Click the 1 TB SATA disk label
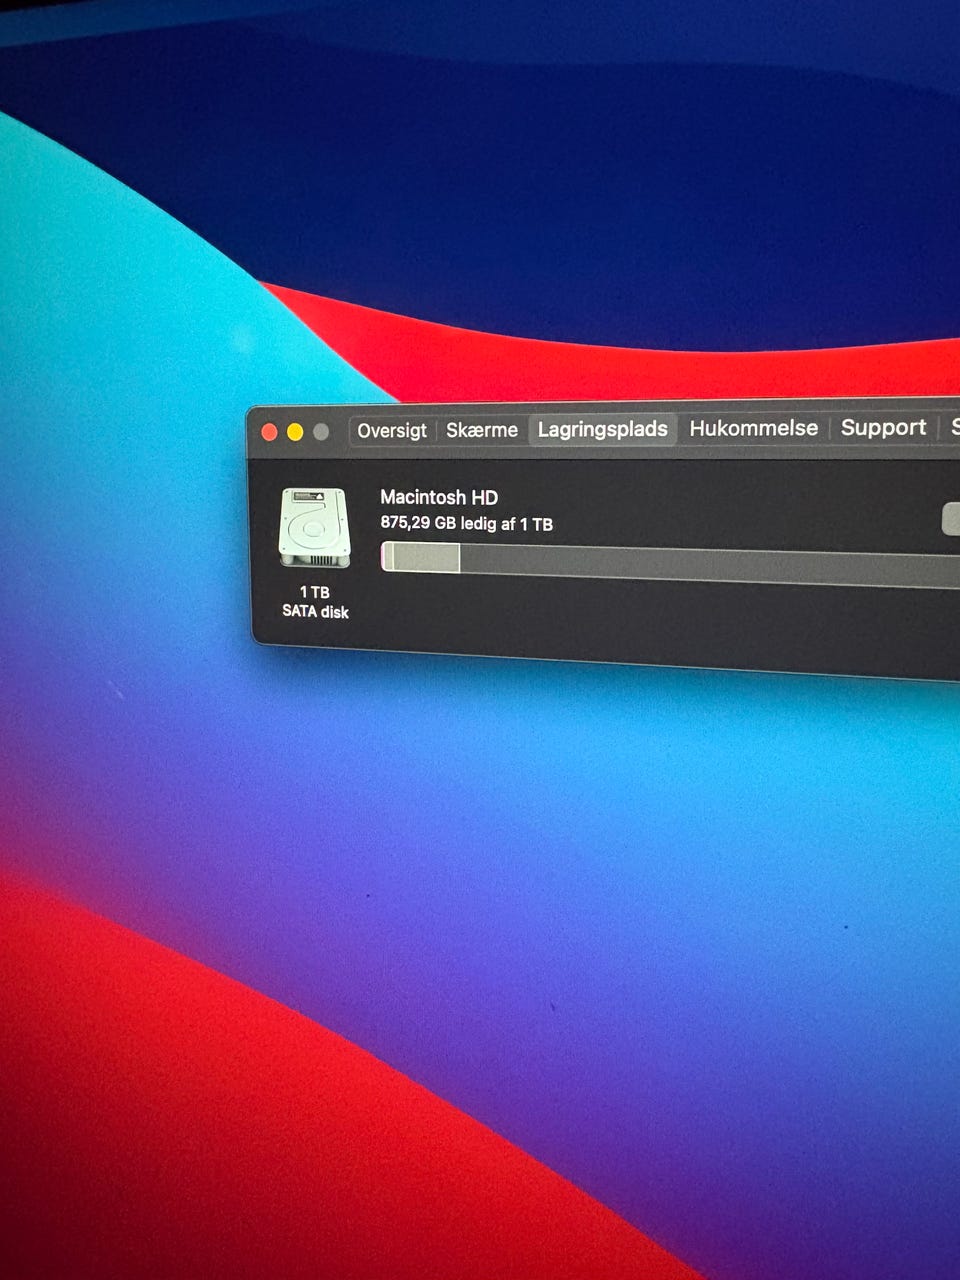Image resolution: width=960 pixels, height=1280 pixels. [x=315, y=602]
